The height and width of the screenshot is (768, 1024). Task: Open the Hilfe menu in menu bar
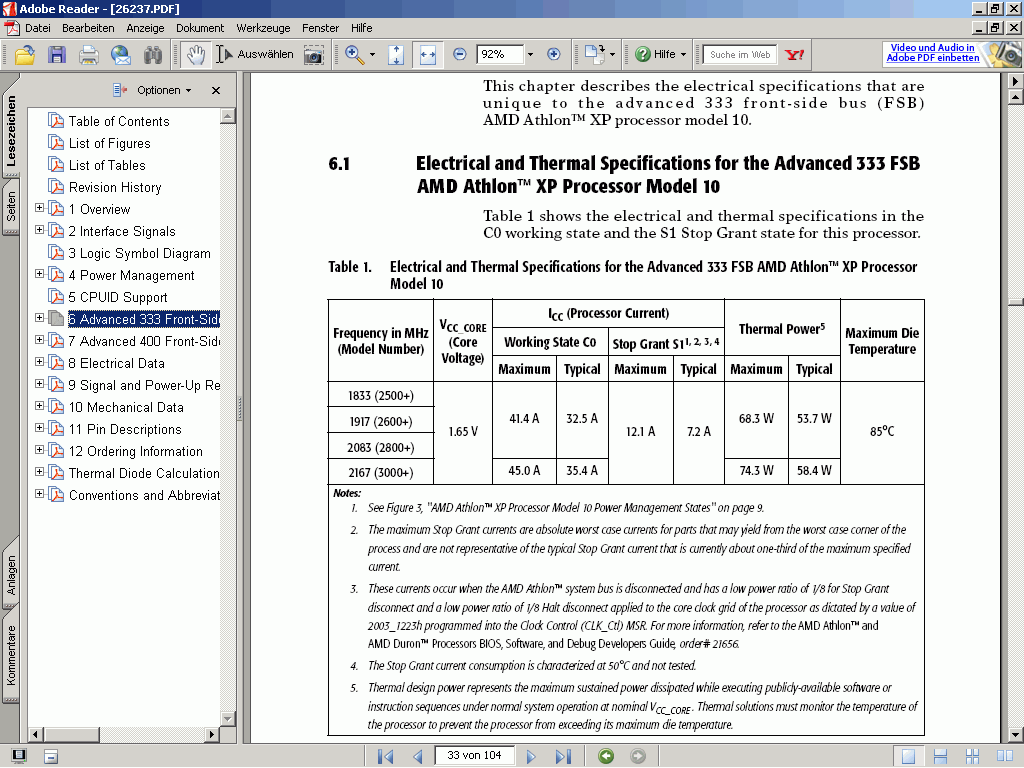click(x=361, y=28)
